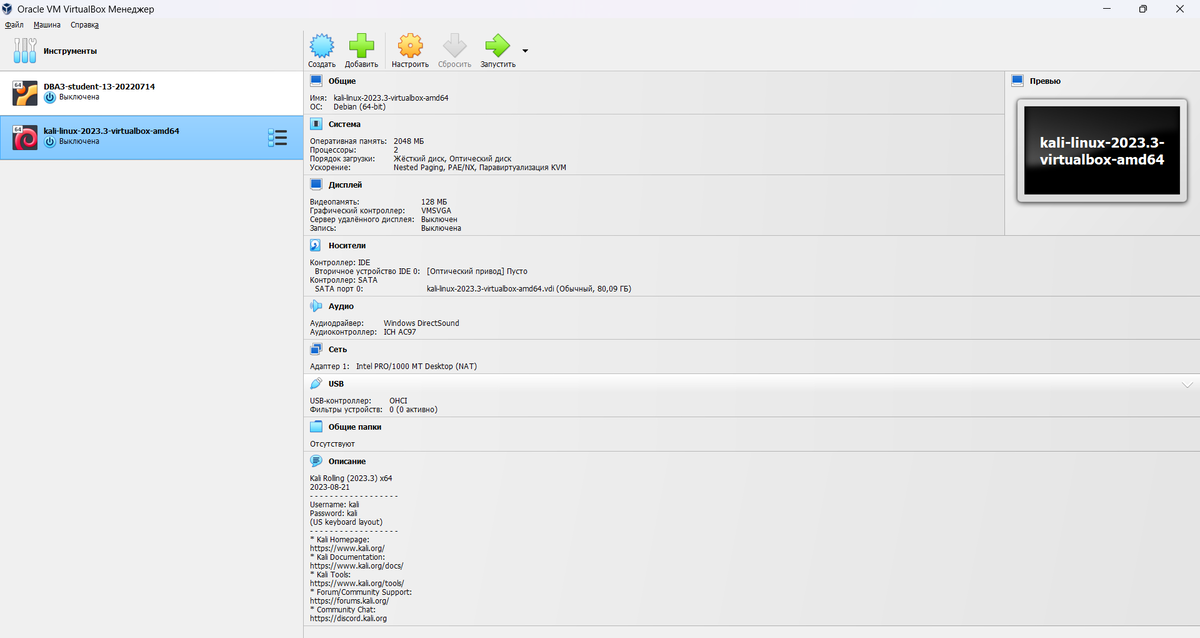Click the Описание speech-bubble icon

click(316, 461)
